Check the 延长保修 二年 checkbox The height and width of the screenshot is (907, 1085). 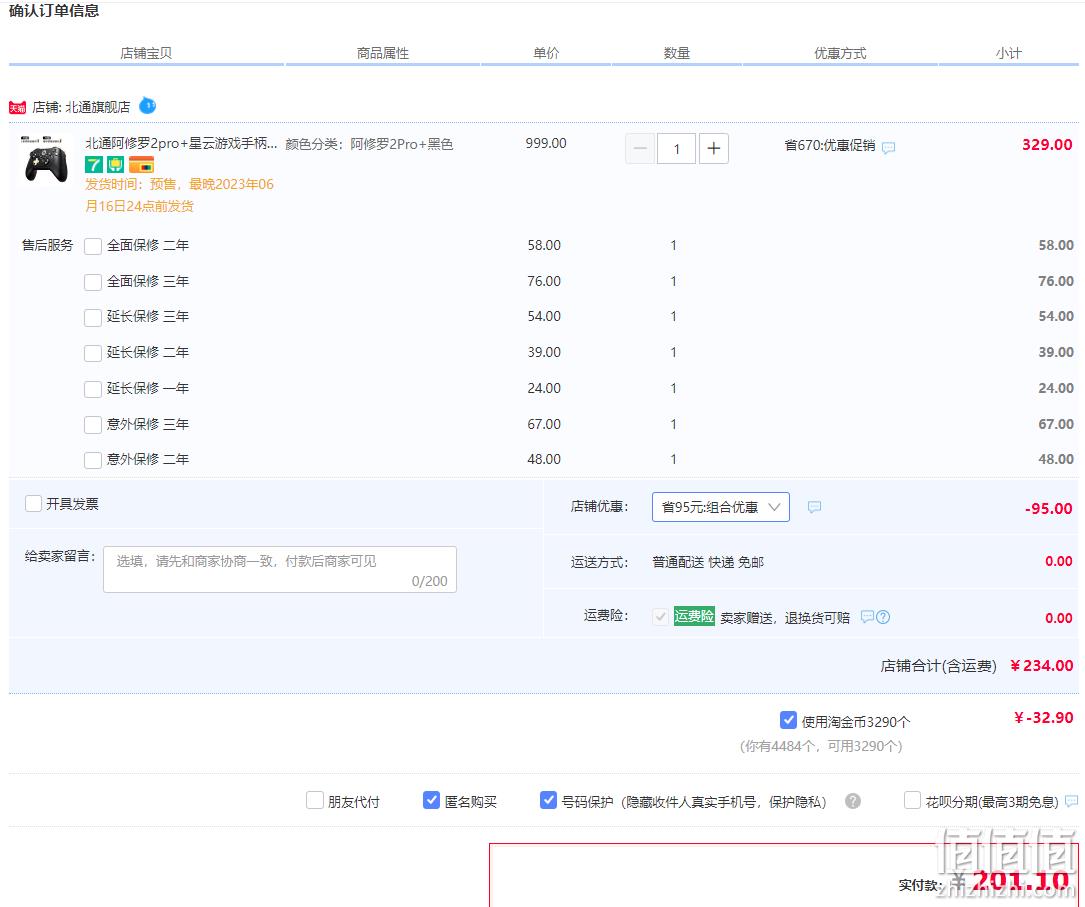[93, 354]
